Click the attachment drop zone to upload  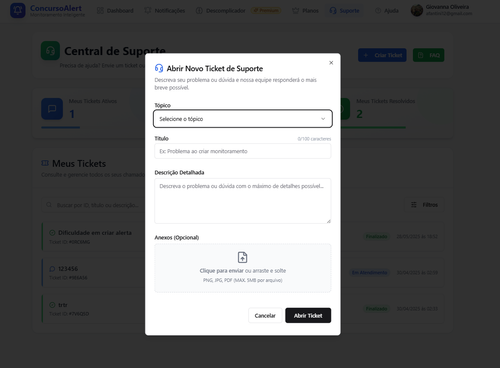click(x=243, y=268)
